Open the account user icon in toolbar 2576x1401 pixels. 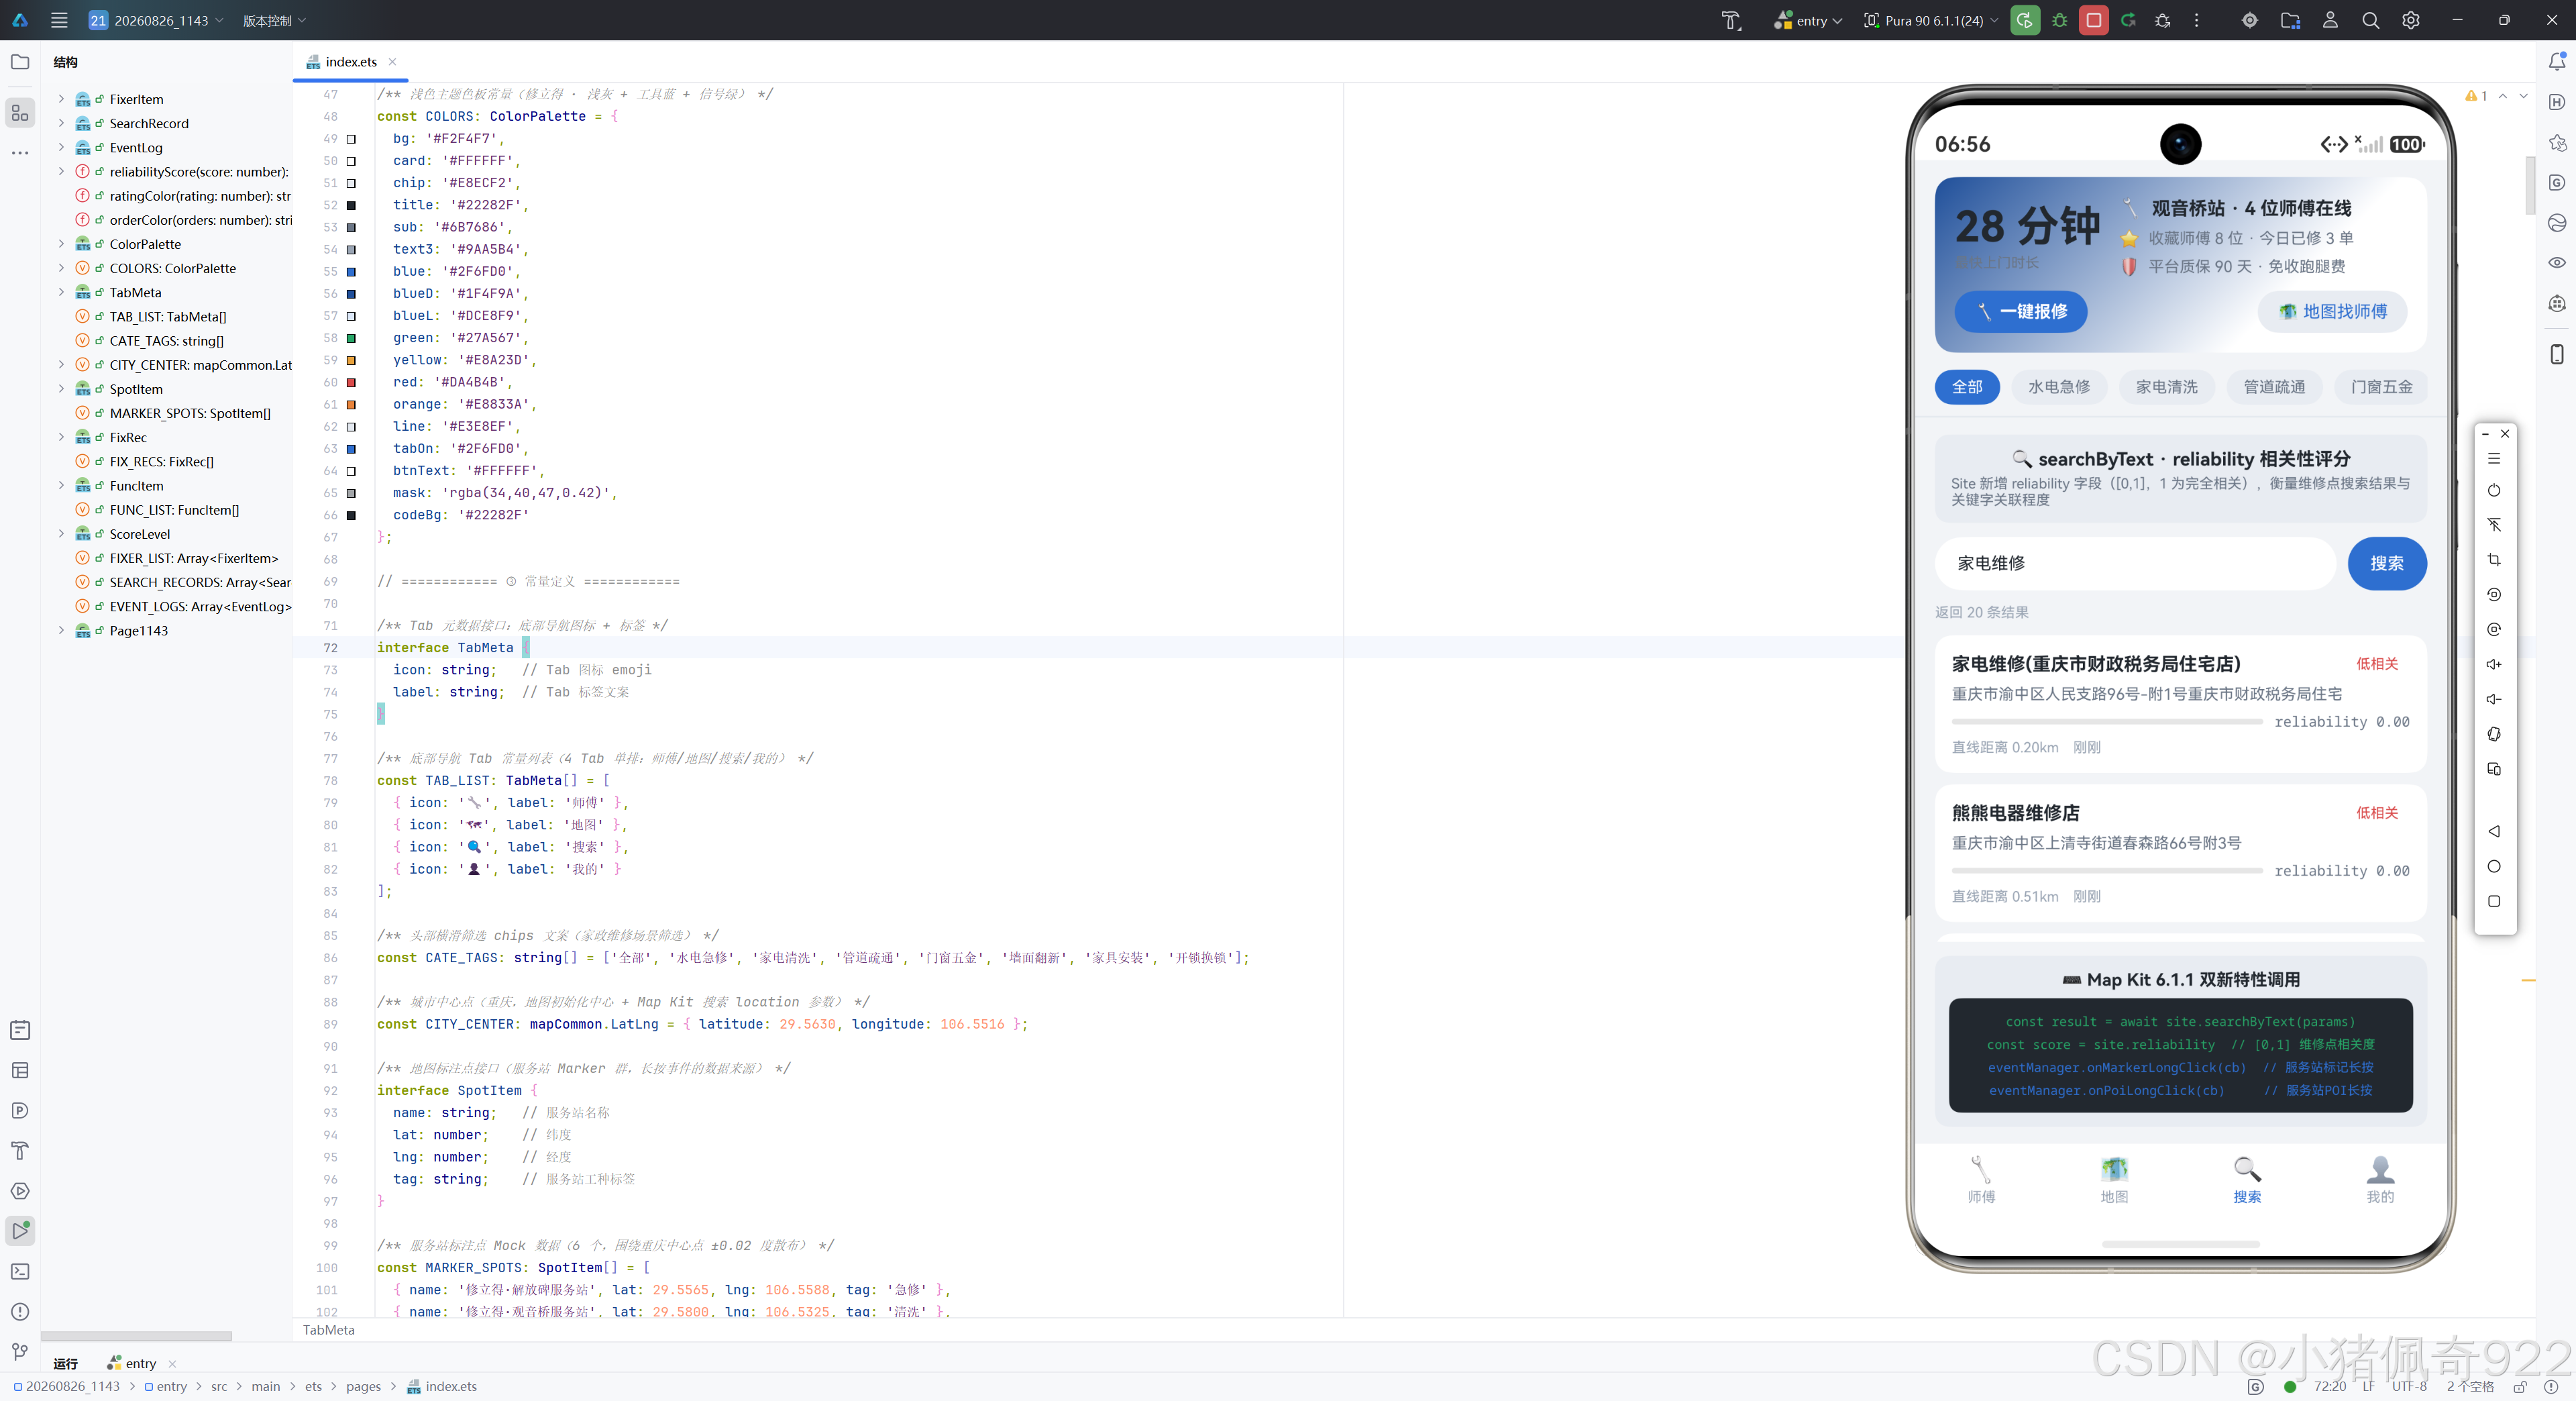(x=2330, y=20)
